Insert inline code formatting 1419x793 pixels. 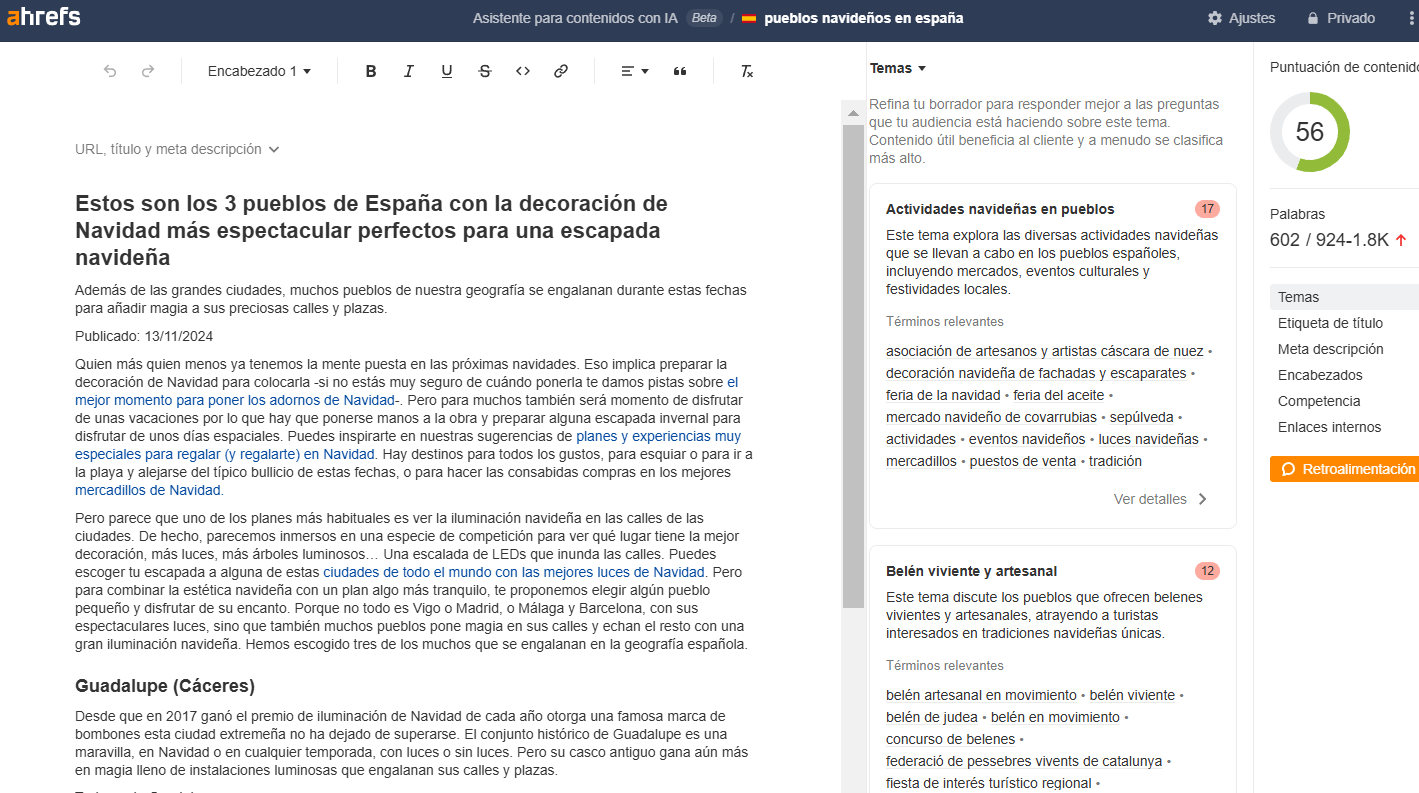tap(523, 71)
